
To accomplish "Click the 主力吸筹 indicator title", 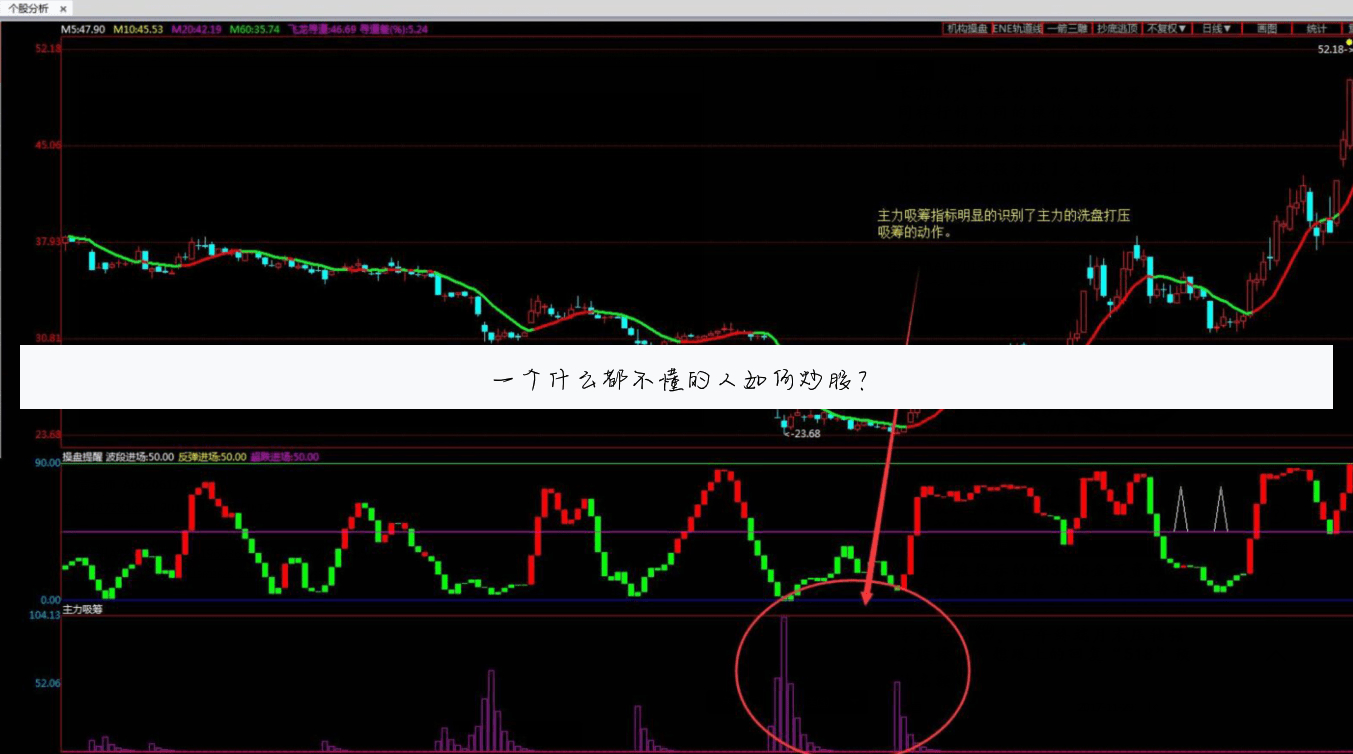I will (82, 608).
